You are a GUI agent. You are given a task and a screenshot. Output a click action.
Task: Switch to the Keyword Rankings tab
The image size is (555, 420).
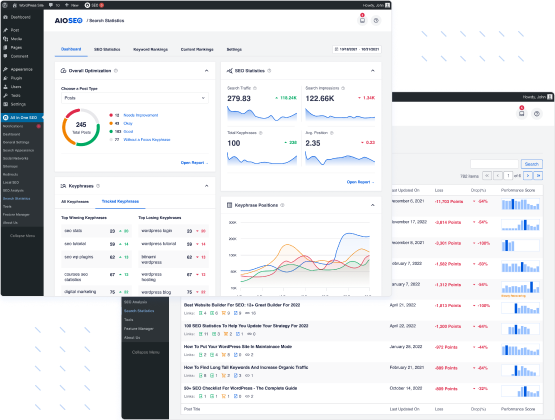point(150,50)
